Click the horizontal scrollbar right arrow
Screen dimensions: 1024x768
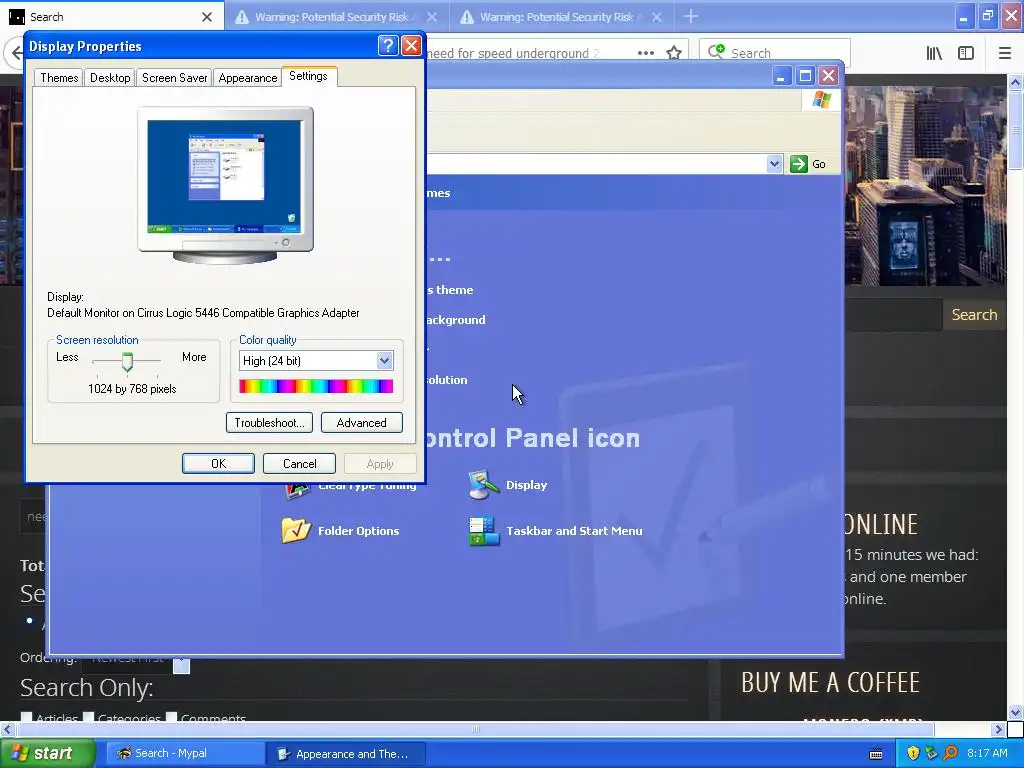pos(998,729)
